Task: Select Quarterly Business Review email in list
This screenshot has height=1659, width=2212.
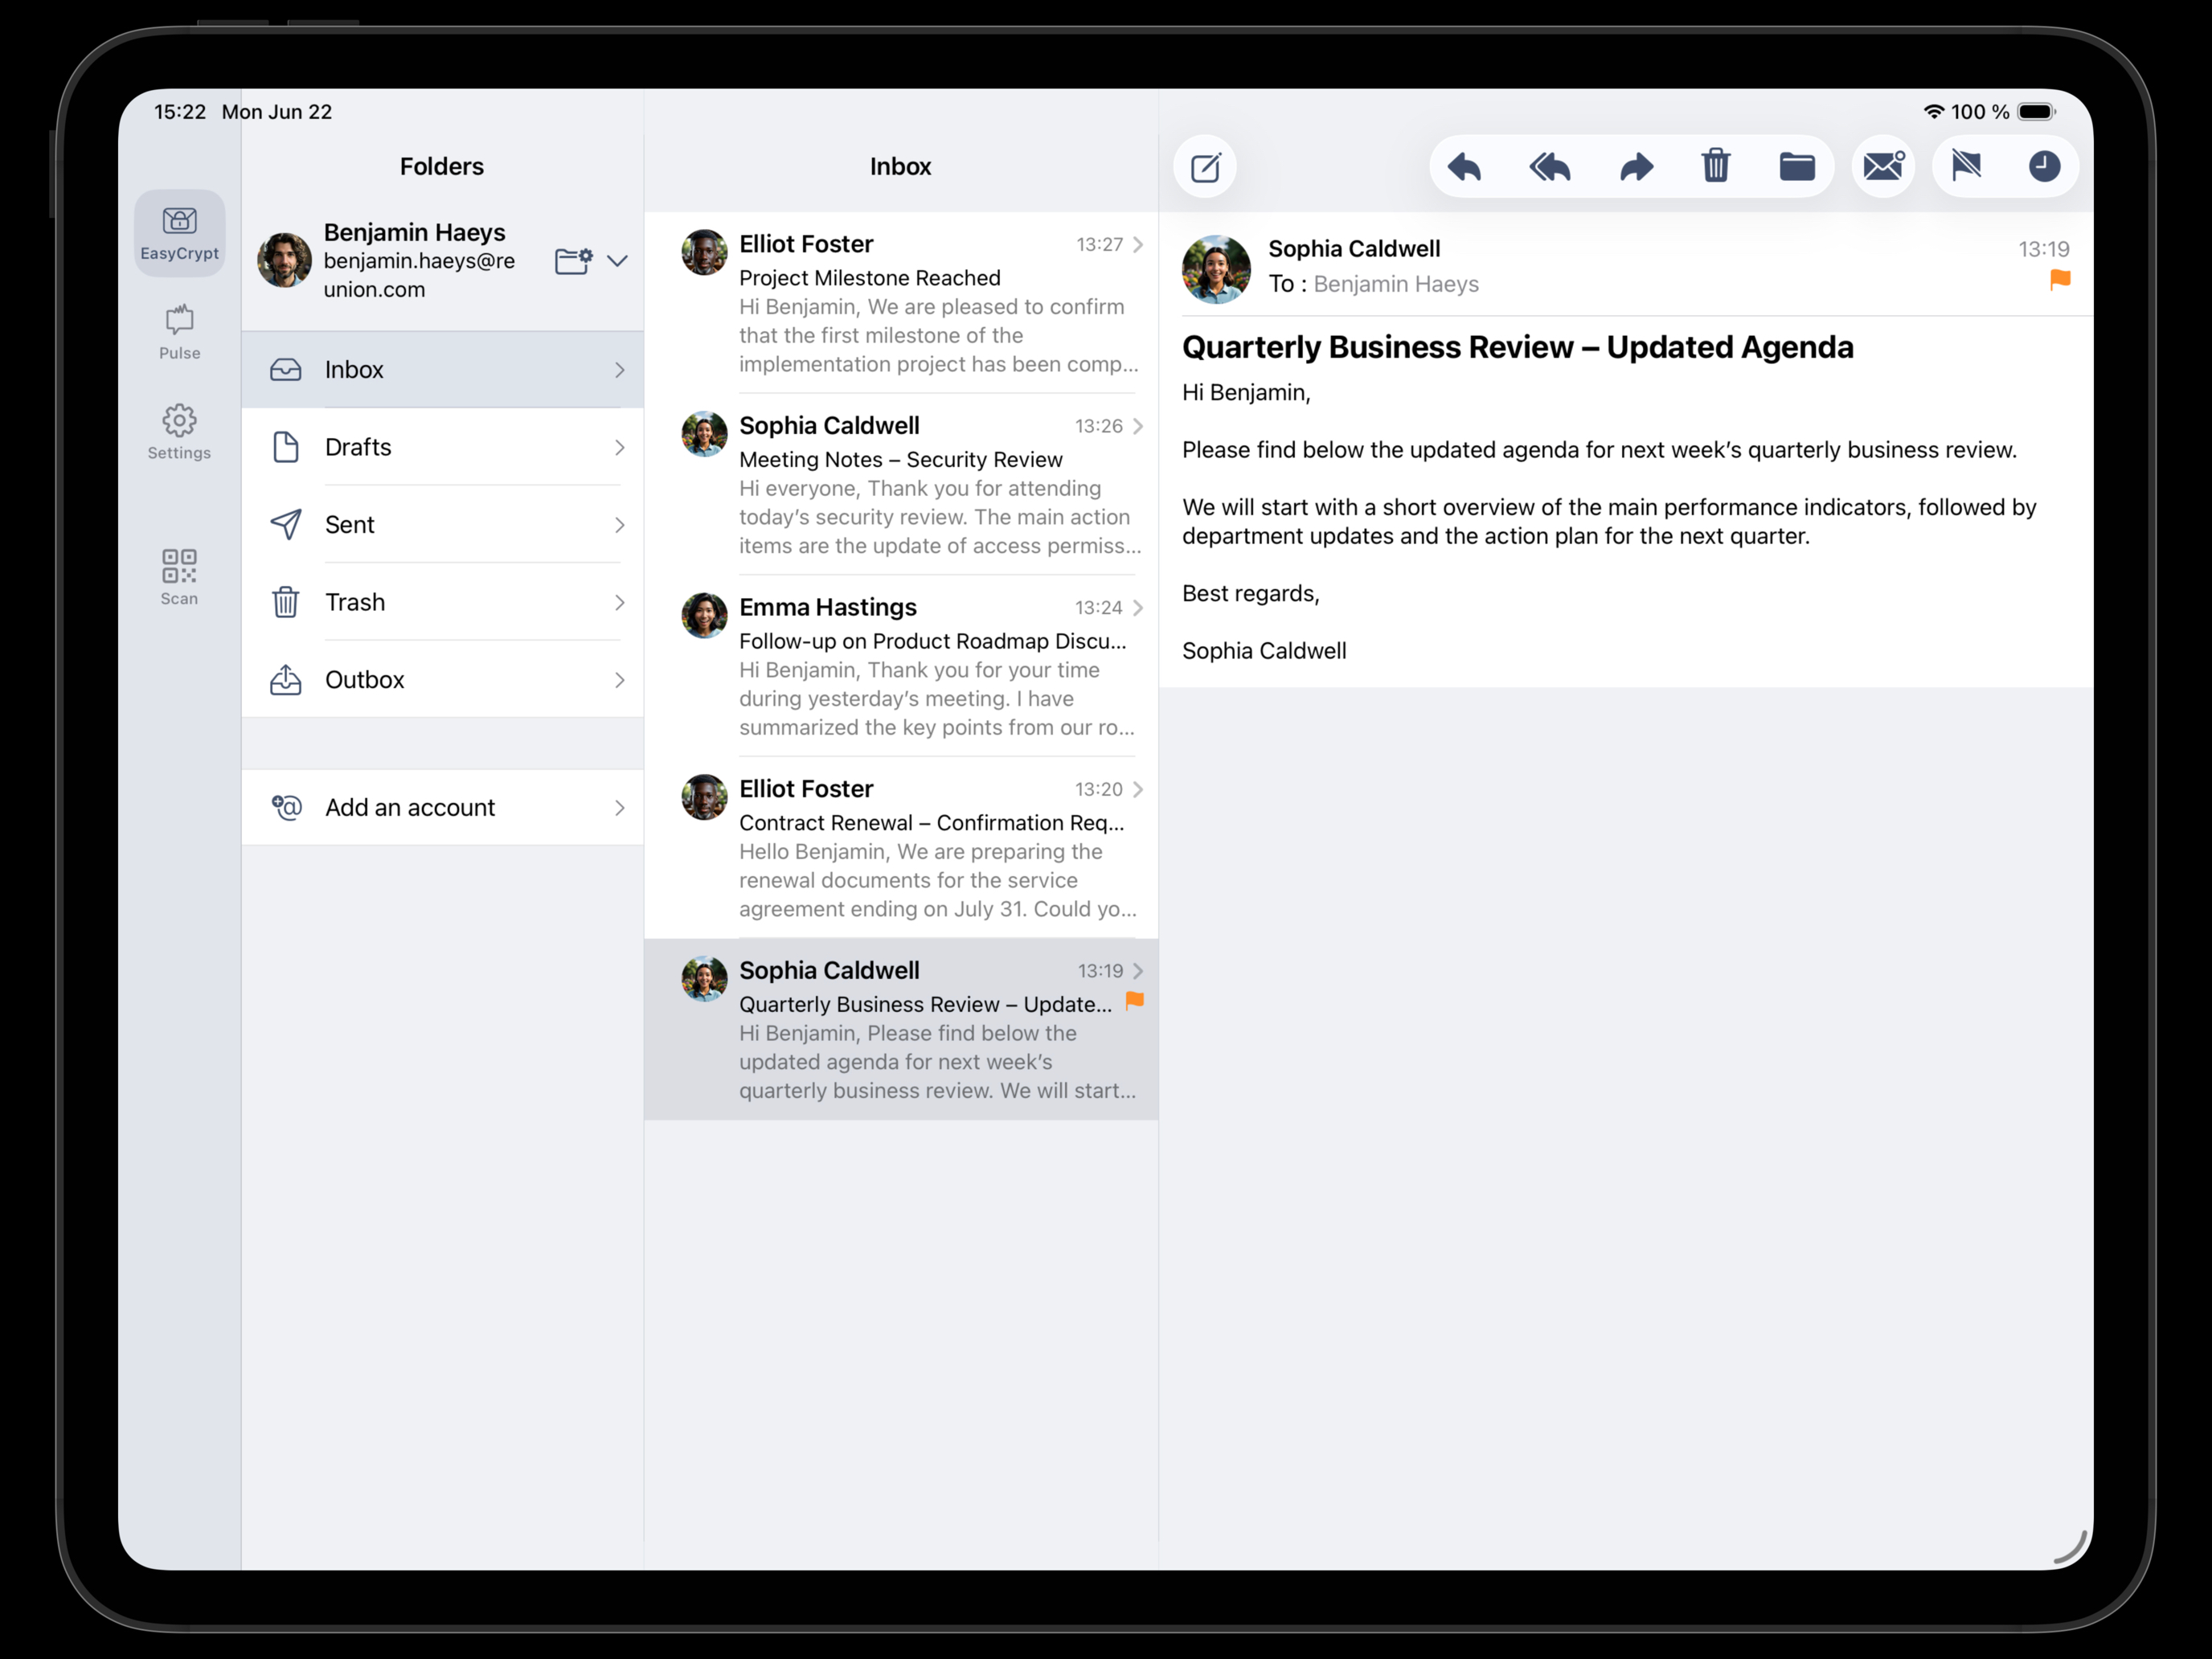Action: pos(901,1029)
